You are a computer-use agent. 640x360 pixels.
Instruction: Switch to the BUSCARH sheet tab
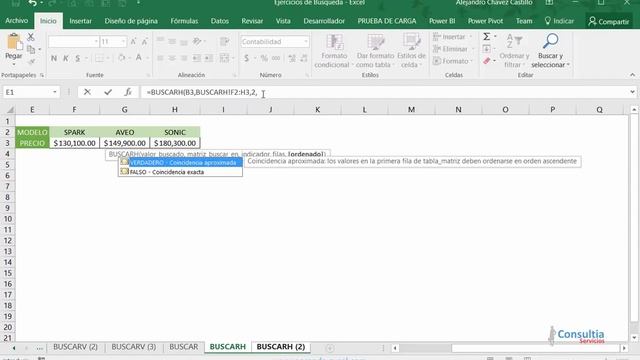click(x=228, y=347)
